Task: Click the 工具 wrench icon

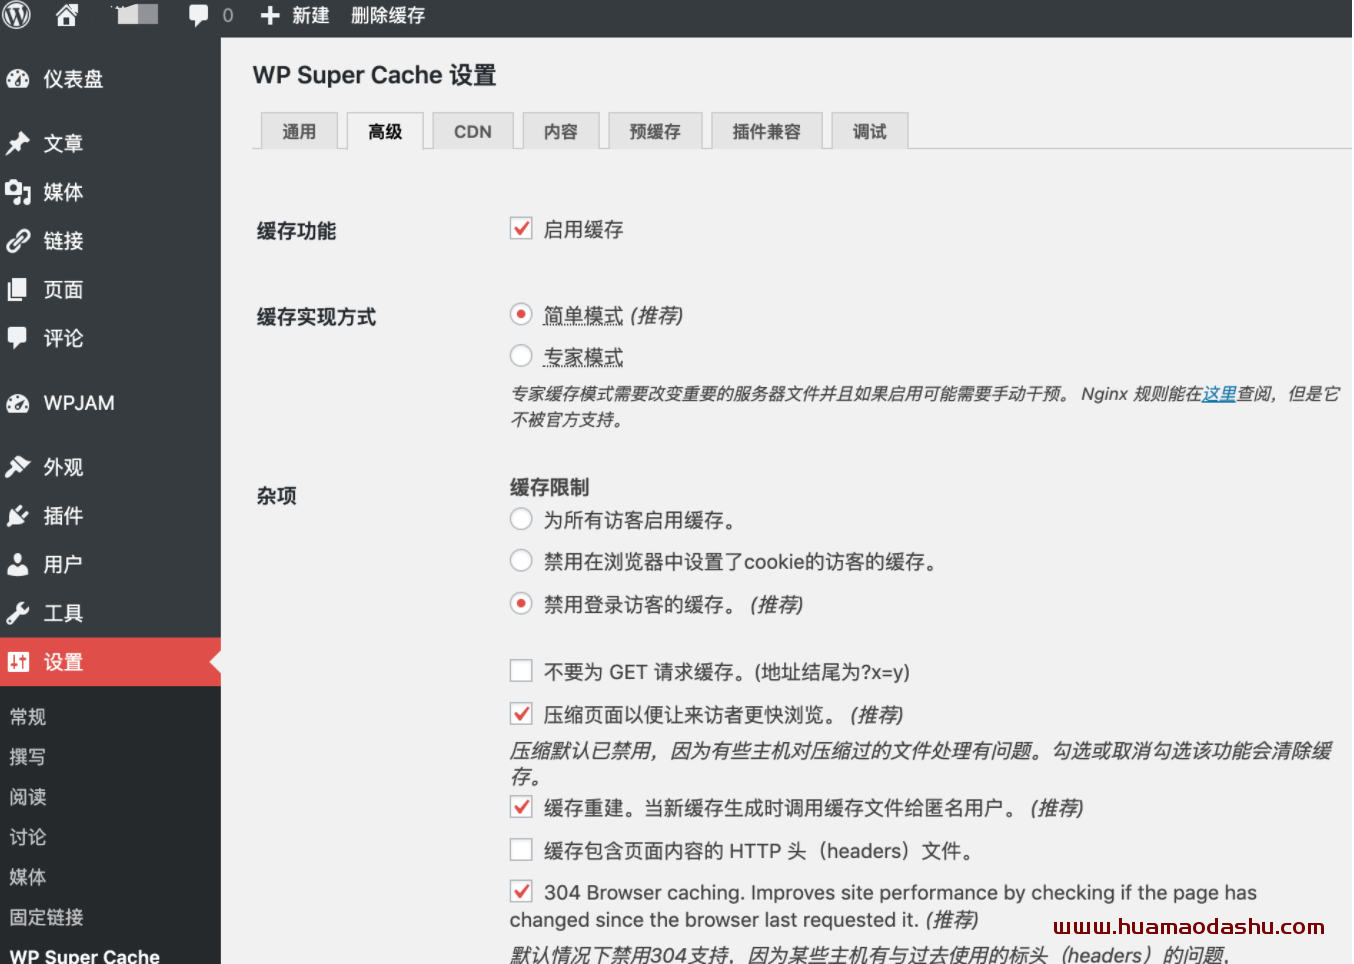Action: click(x=18, y=613)
